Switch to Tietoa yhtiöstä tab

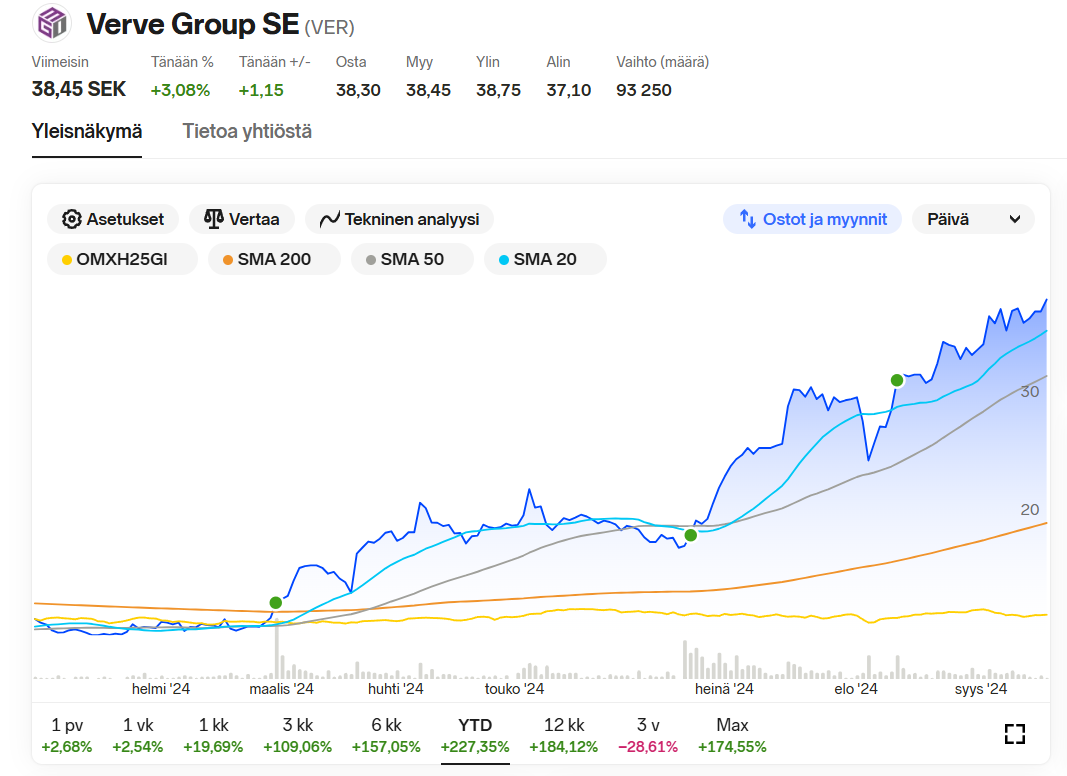coord(247,131)
